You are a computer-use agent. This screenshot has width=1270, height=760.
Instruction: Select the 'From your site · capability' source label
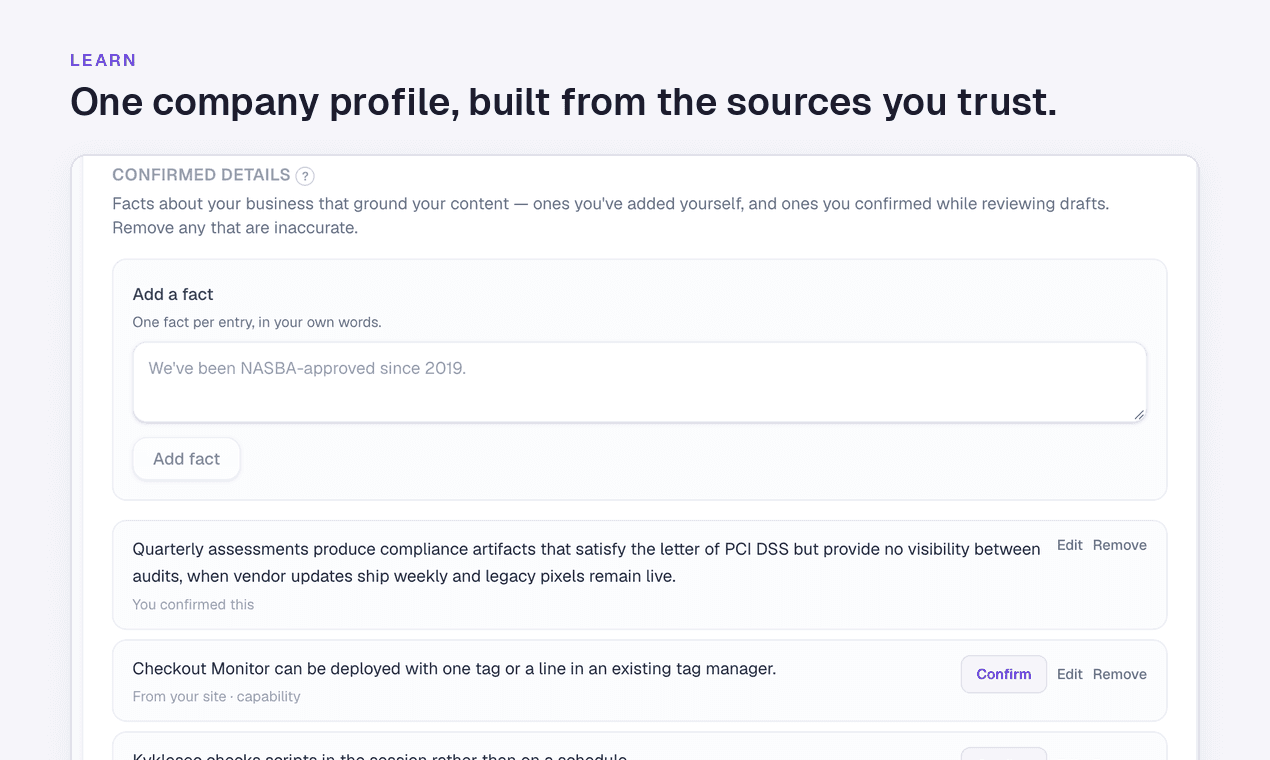216,696
